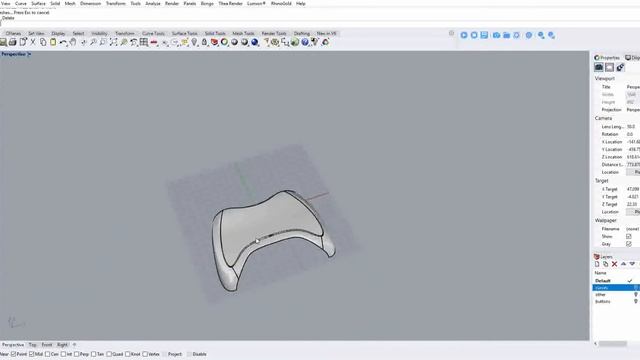Viewport: 640px width, 360px height.
Task: Select the 'other' layer row
Action: click(616, 295)
